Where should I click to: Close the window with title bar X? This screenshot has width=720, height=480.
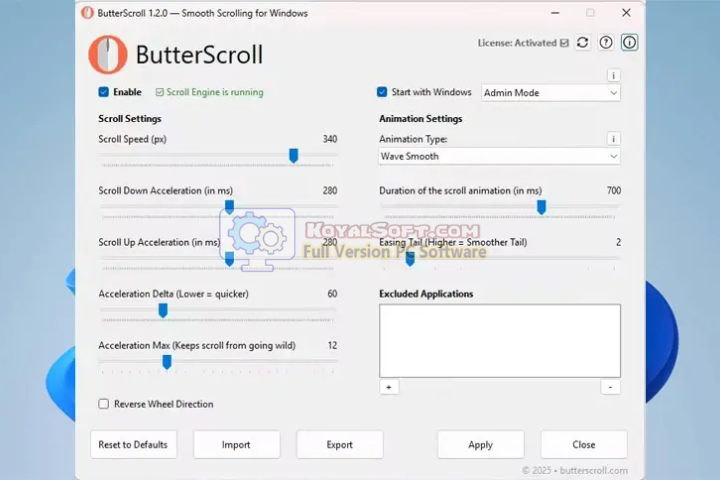pos(626,13)
